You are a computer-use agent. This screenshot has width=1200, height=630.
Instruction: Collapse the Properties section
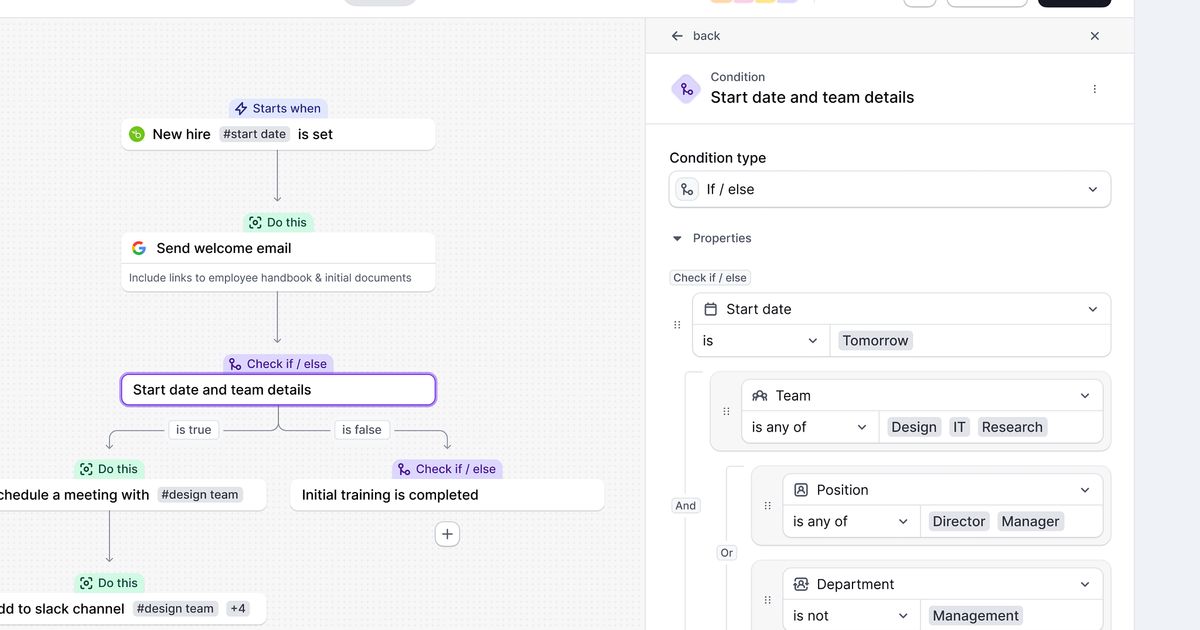pyautogui.click(x=677, y=239)
